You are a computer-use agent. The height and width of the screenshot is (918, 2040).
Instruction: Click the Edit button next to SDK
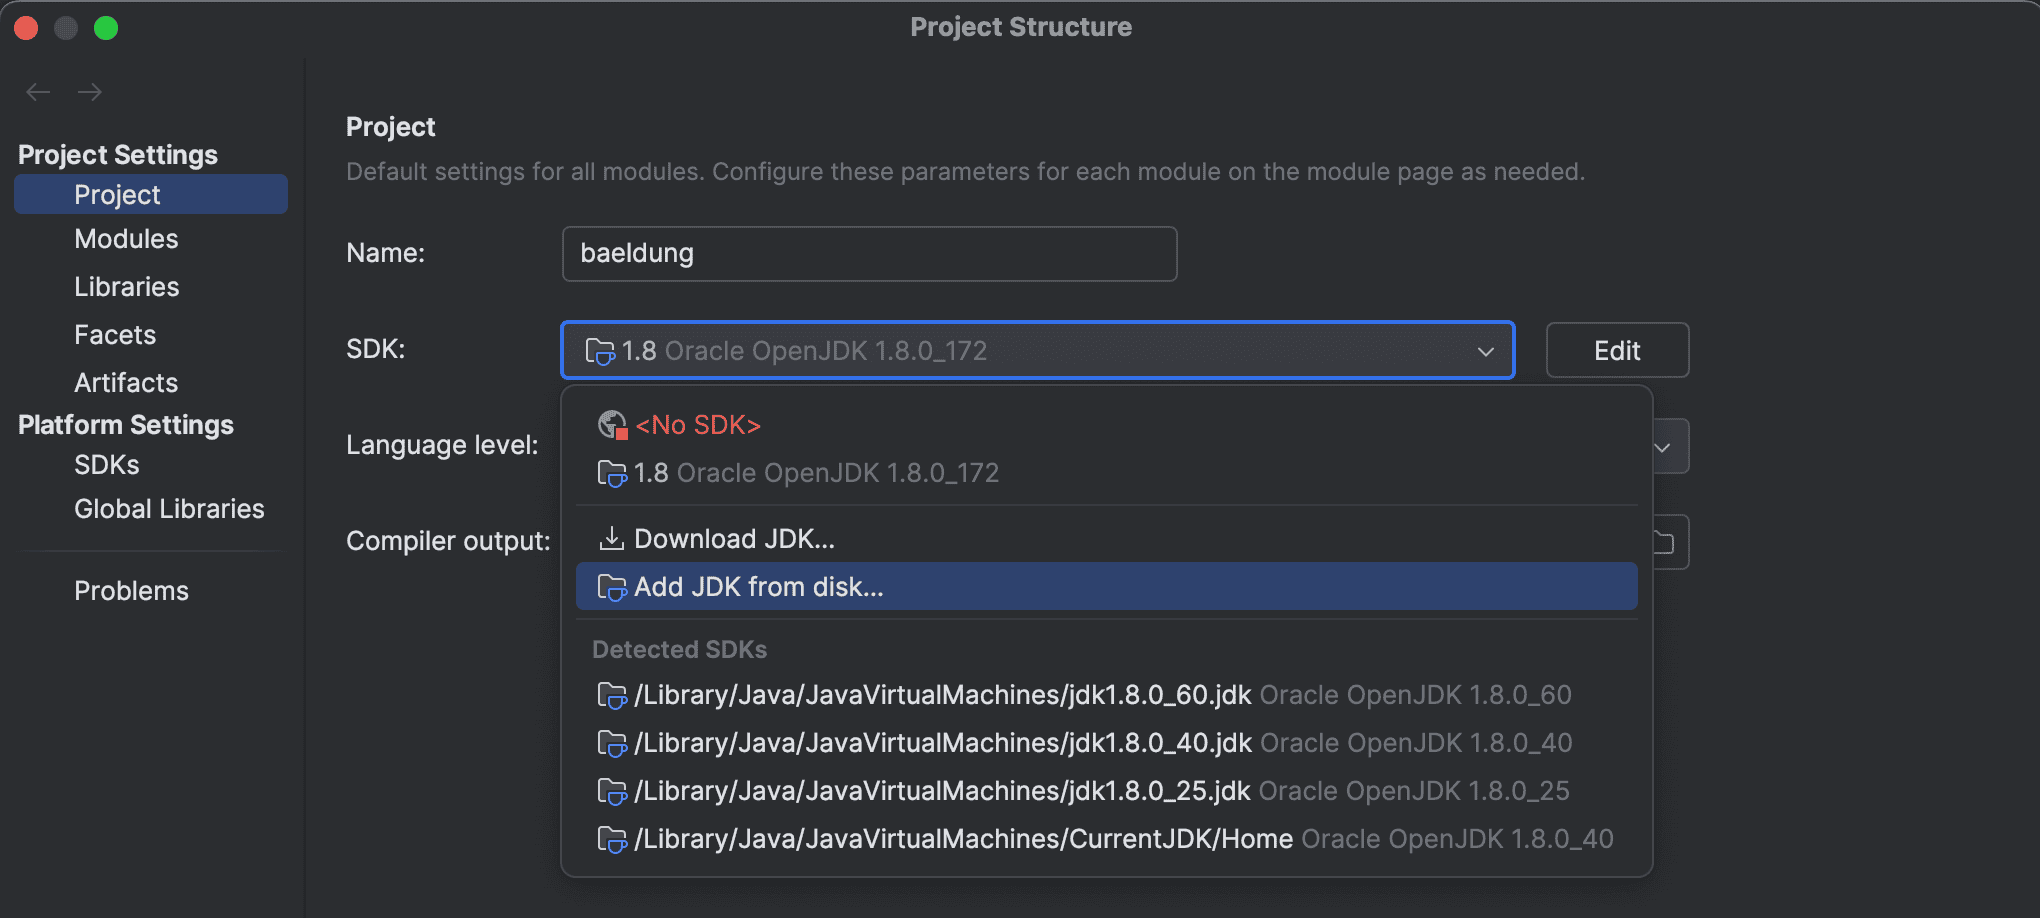coord(1617,350)
